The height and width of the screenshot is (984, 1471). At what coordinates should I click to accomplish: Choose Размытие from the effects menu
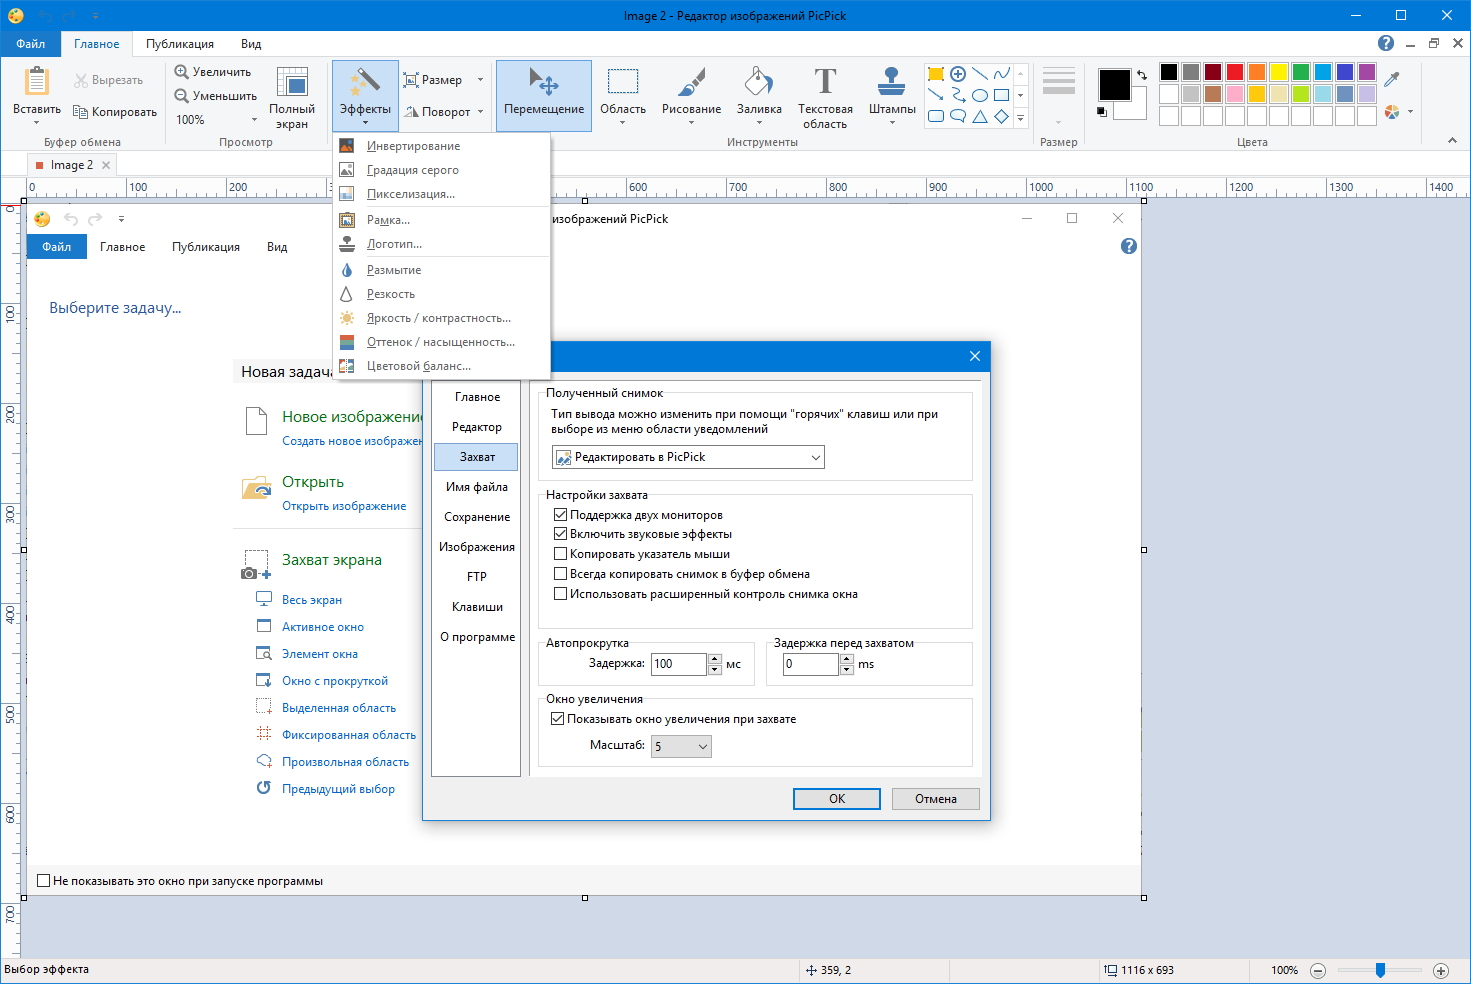[394, 270]
